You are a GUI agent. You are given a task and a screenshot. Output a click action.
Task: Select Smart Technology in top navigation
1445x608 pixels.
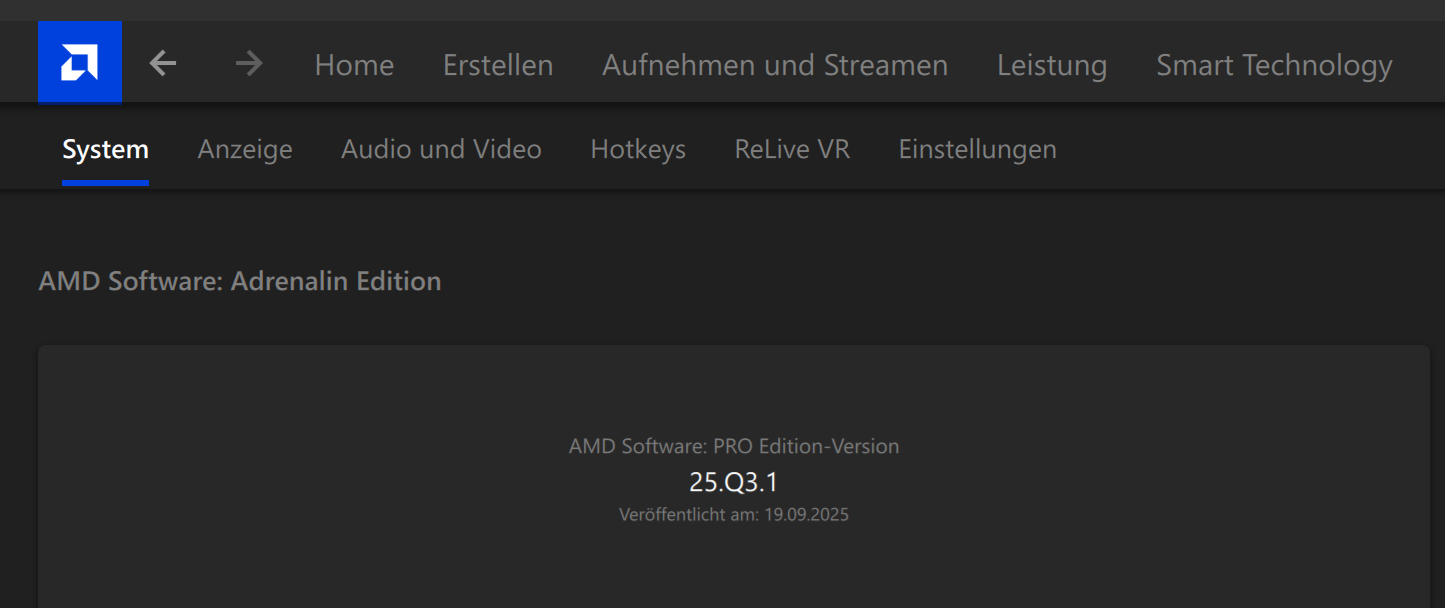pyautogui.click(x=1274, y=66)
